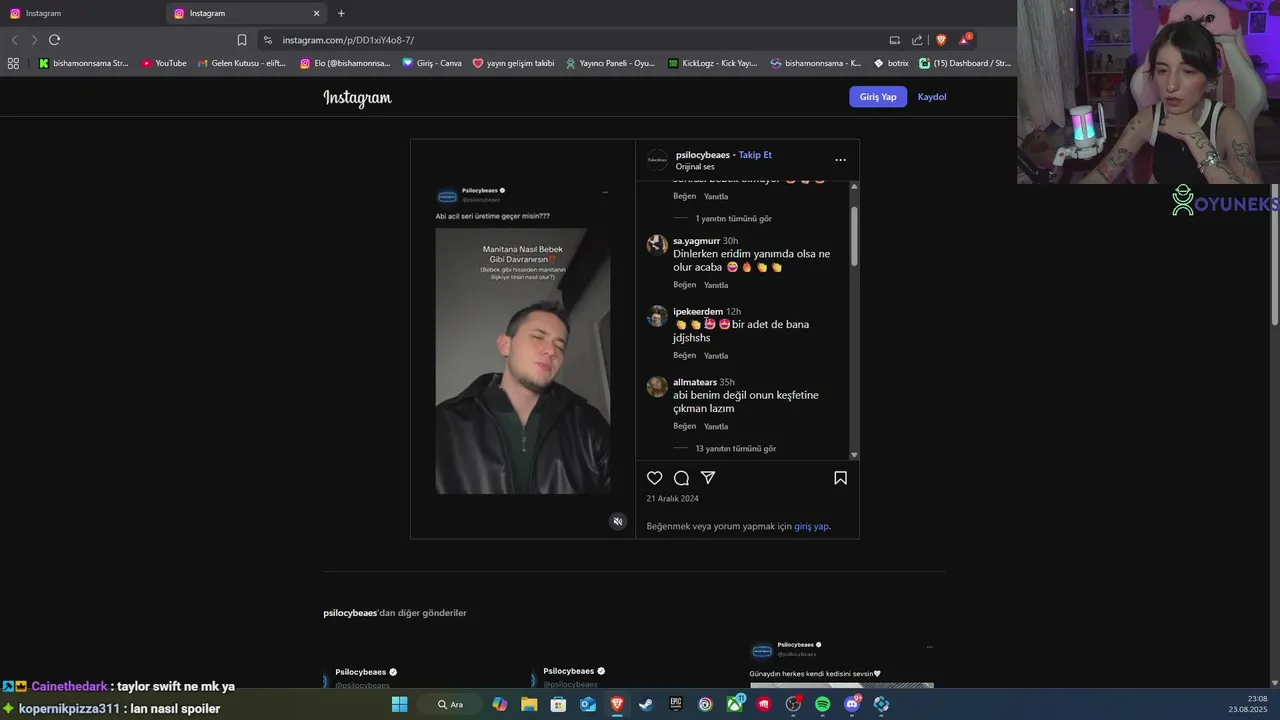Viewport: 1280px width, 720px height.
Task: Click the comments scrollbar down arrow
Action: [854, 455]
